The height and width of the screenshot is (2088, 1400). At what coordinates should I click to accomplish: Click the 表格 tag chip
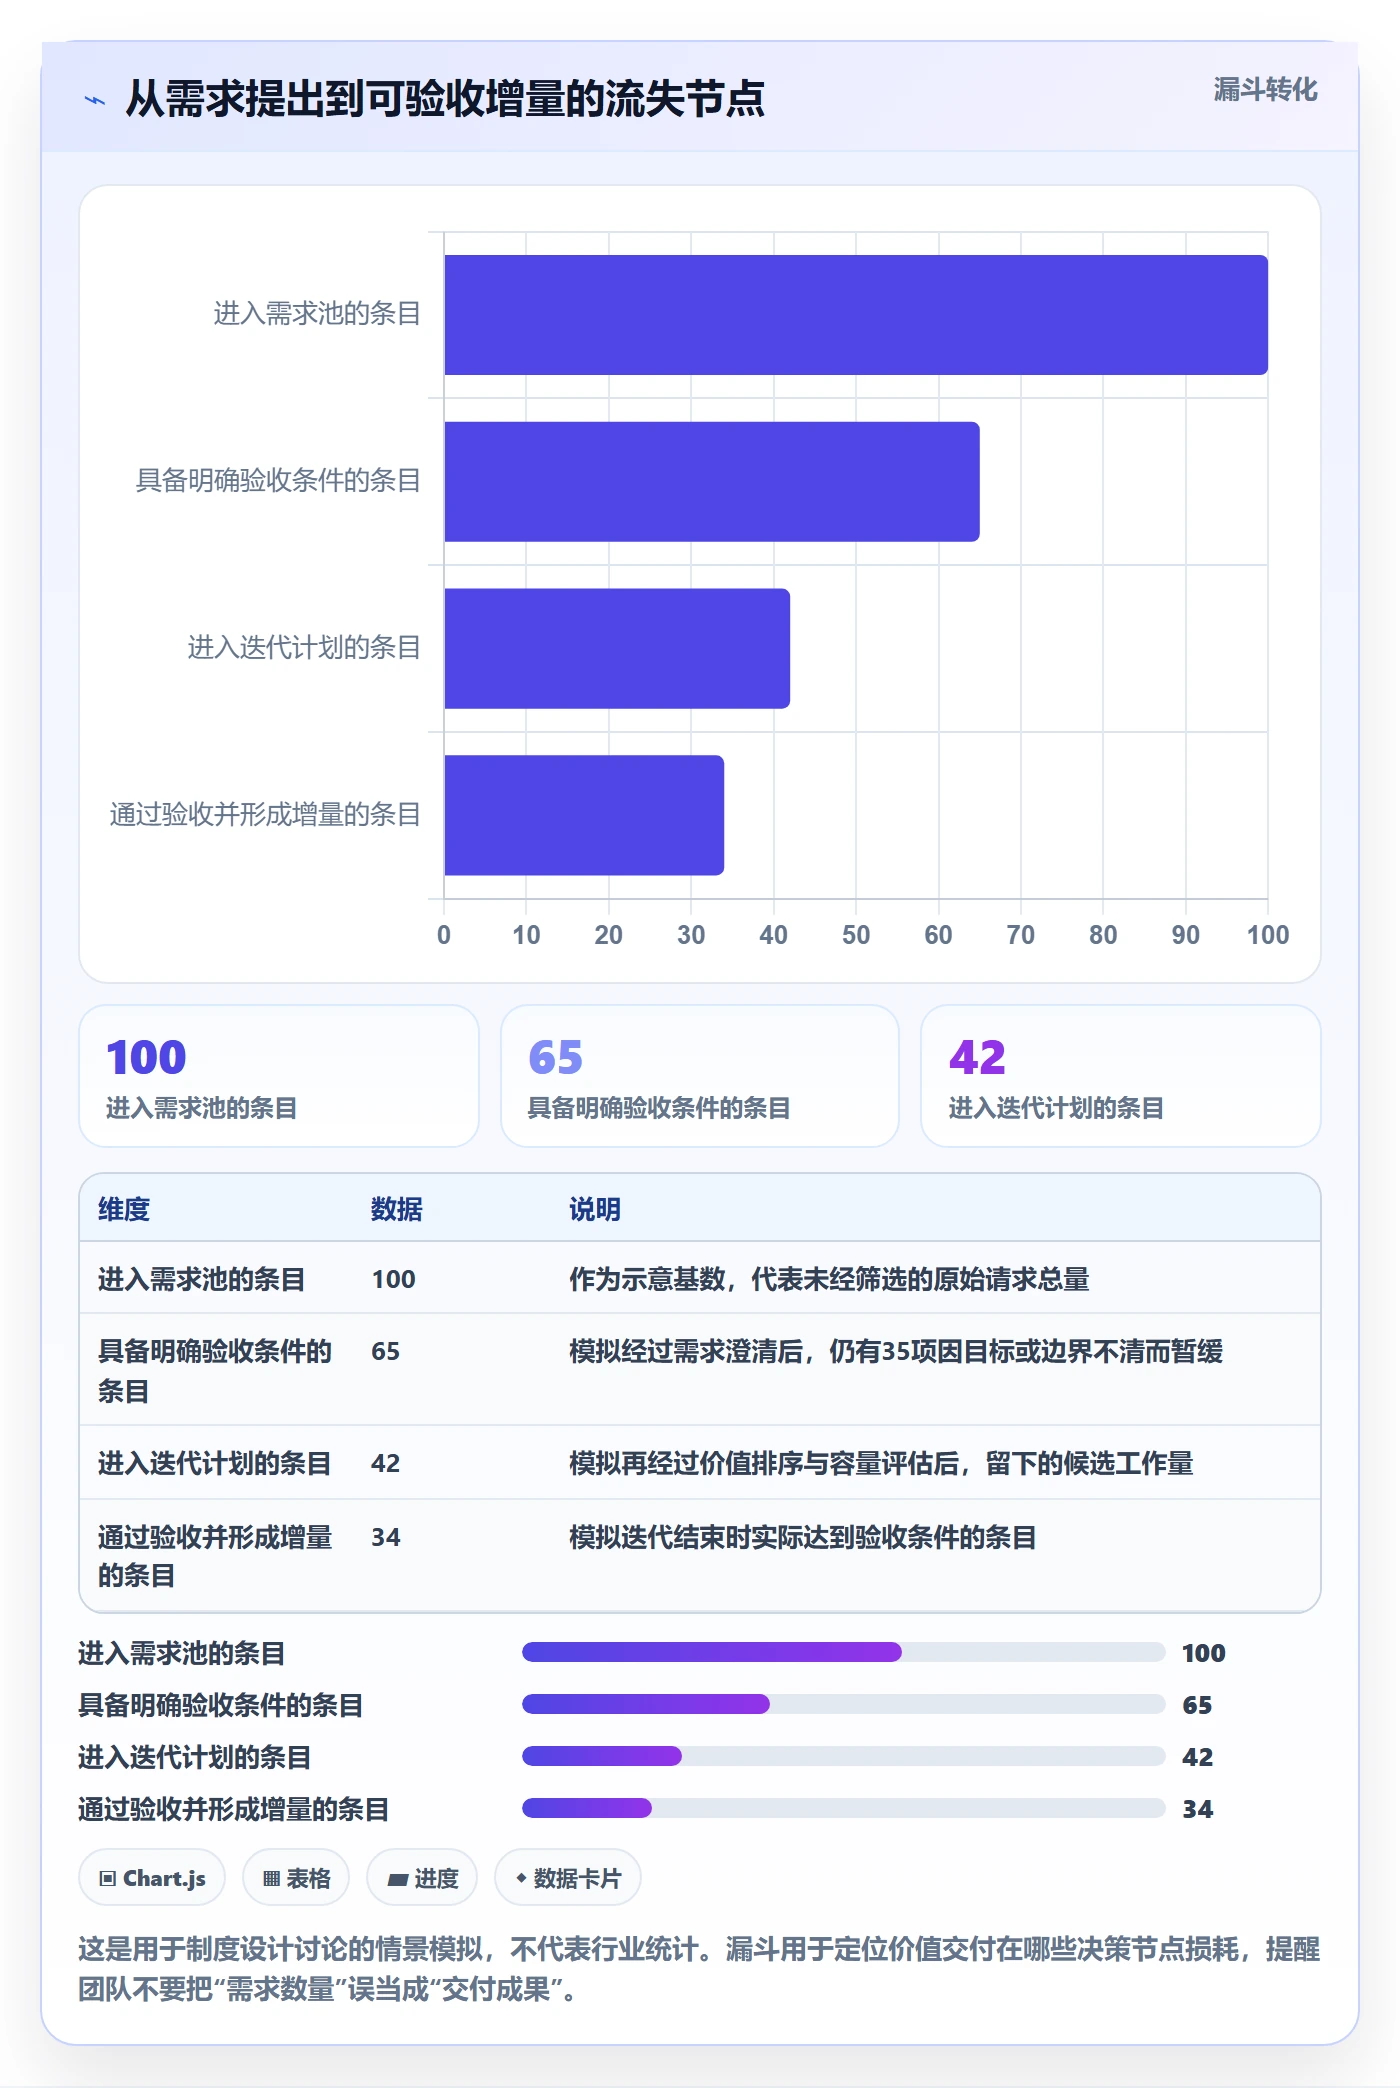(x=296, y=1878)
